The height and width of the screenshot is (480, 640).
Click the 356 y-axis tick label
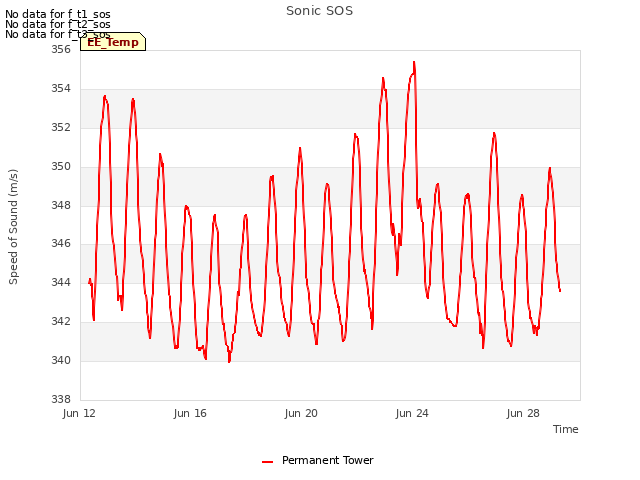tap(61, 49)
